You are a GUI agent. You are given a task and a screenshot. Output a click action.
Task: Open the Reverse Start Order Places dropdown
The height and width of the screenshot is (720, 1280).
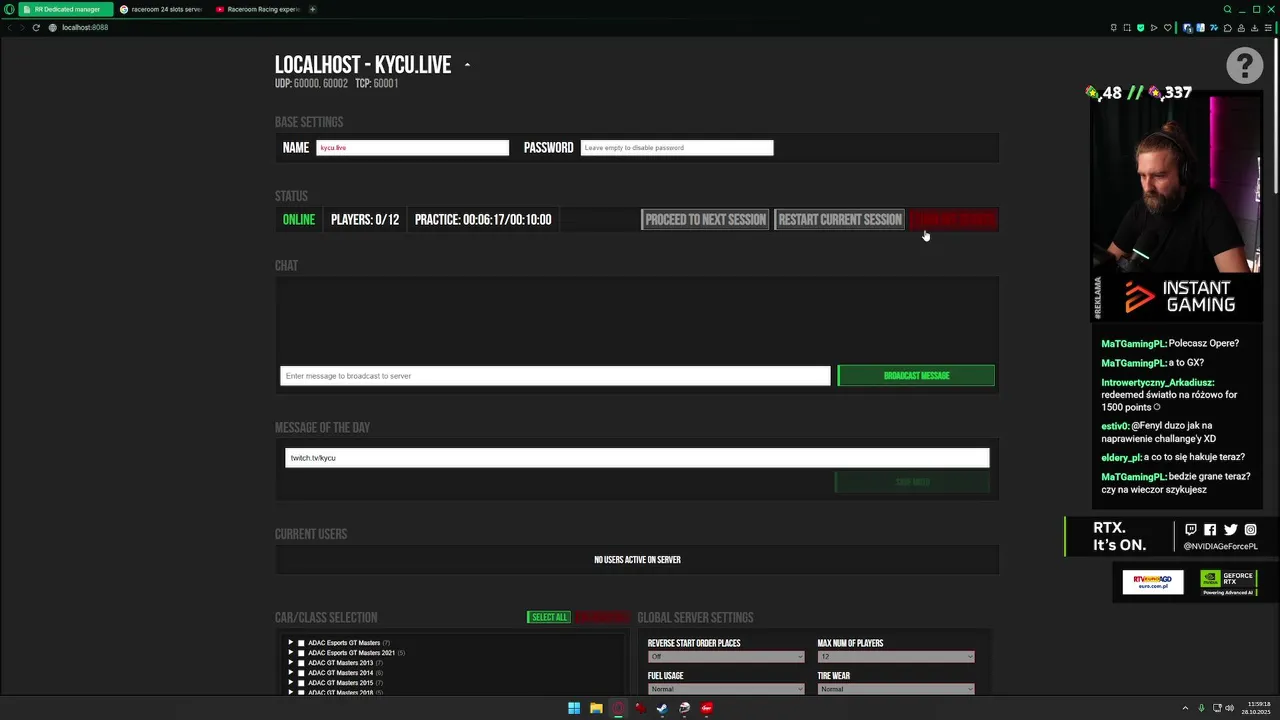point(726,657)
